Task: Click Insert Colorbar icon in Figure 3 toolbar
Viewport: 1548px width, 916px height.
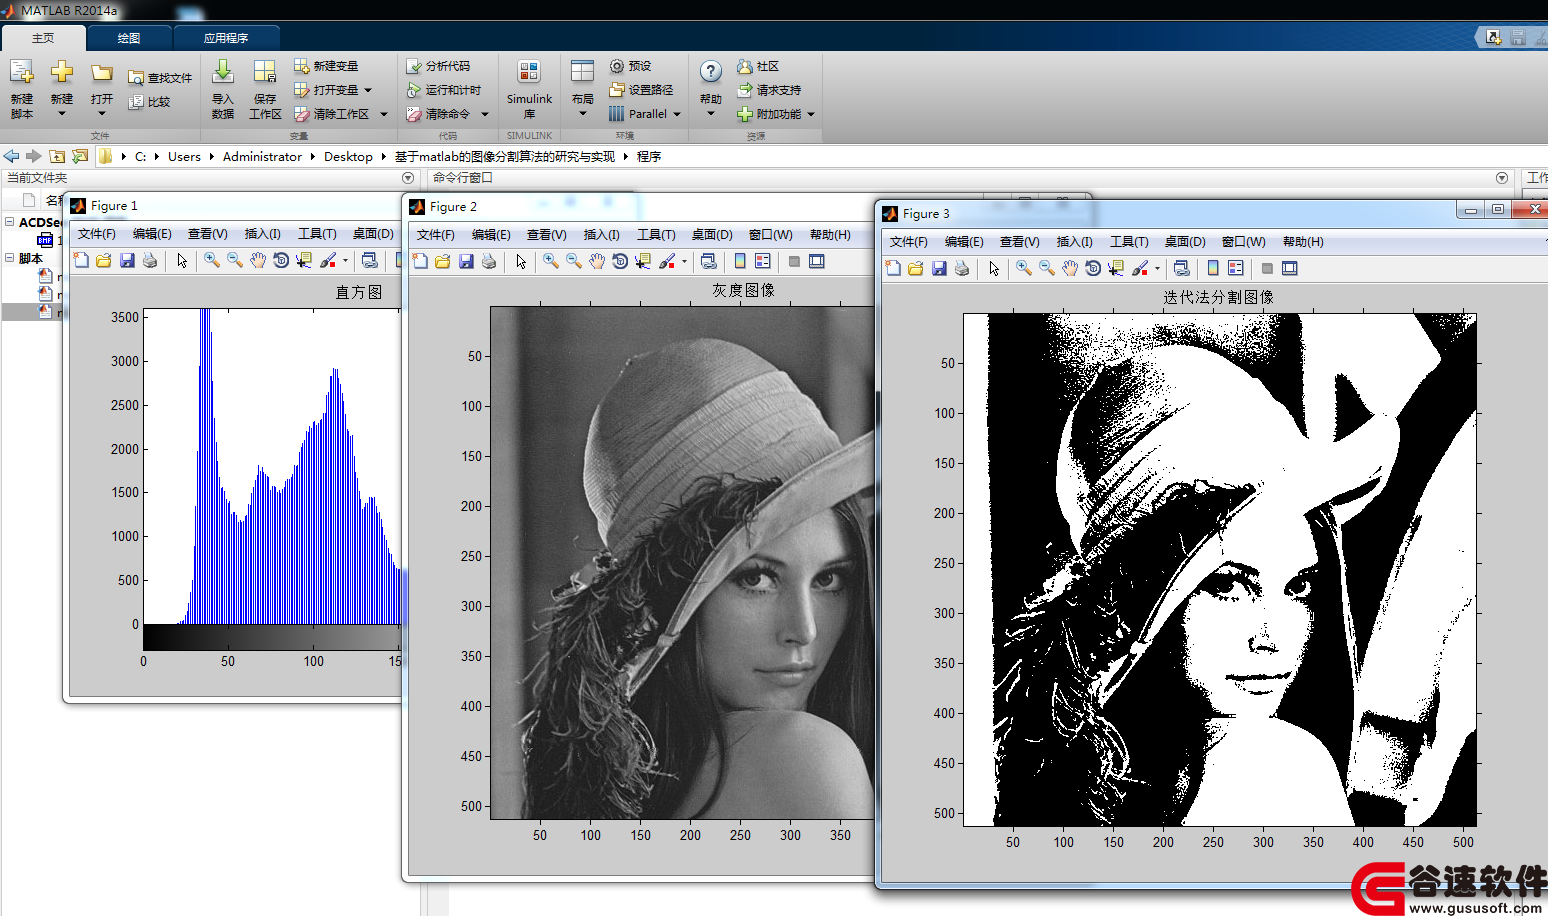Action: point(1212,268)
